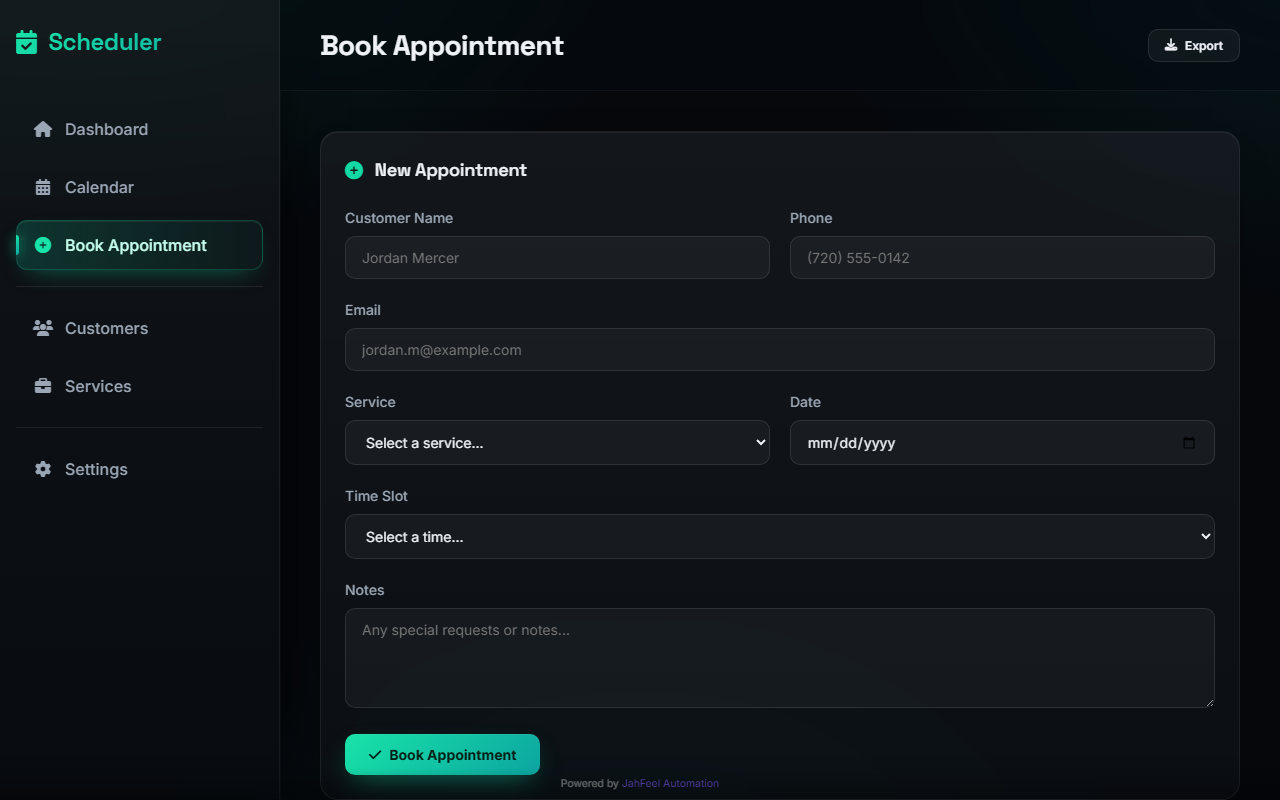Click the Phone field label
This screenshot has height=800, width=1280.
tap(811, 218)
